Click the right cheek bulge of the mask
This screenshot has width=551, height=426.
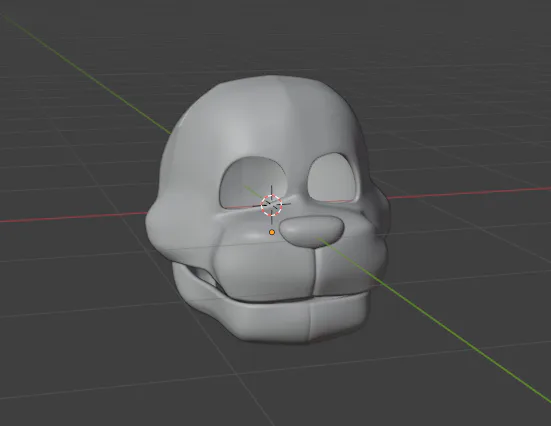376,225
